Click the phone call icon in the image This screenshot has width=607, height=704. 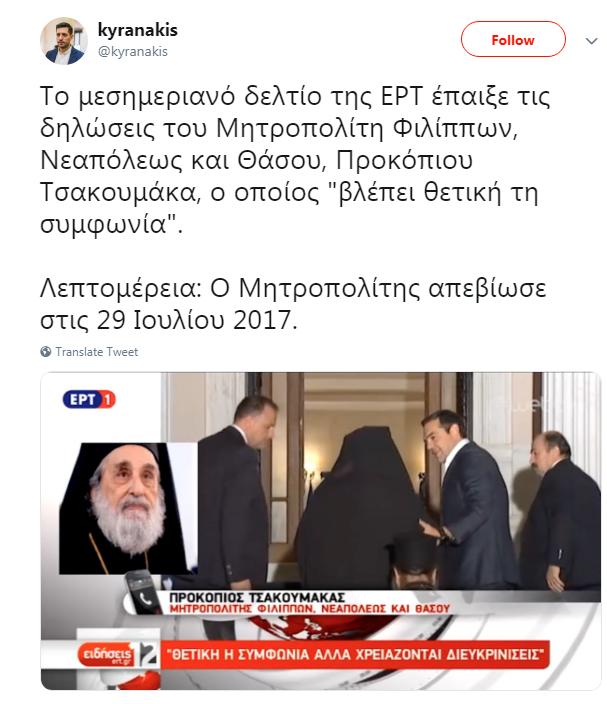point(143,593)
